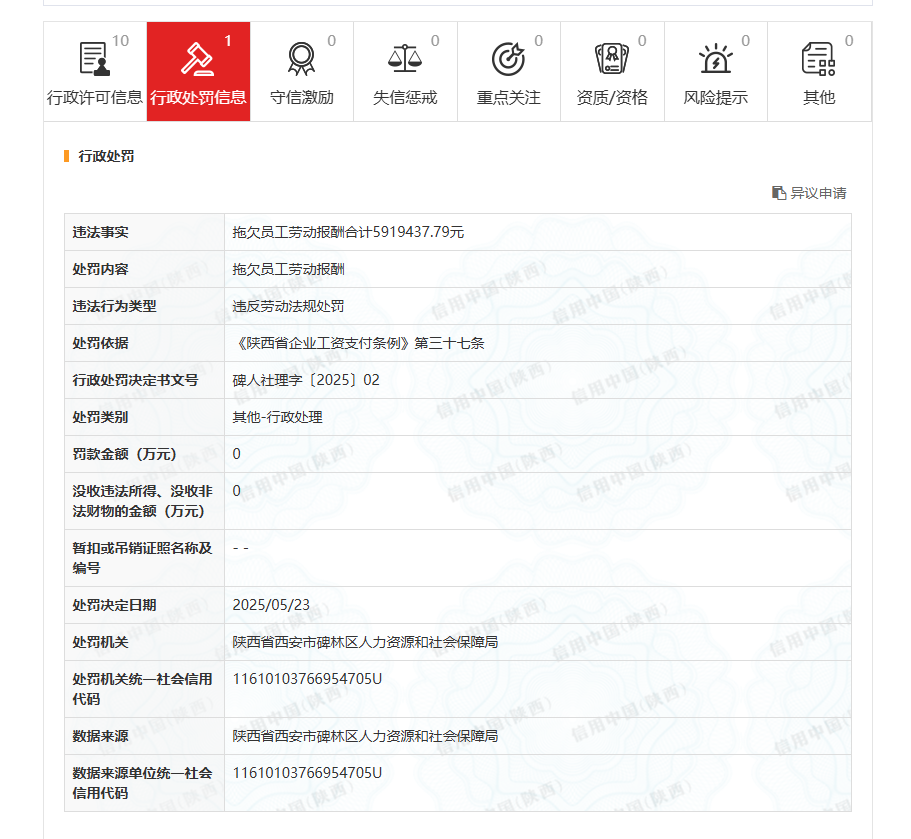Click the 处罚类别 row label
This screenshot has height=839, width=911.
(101, 417)
